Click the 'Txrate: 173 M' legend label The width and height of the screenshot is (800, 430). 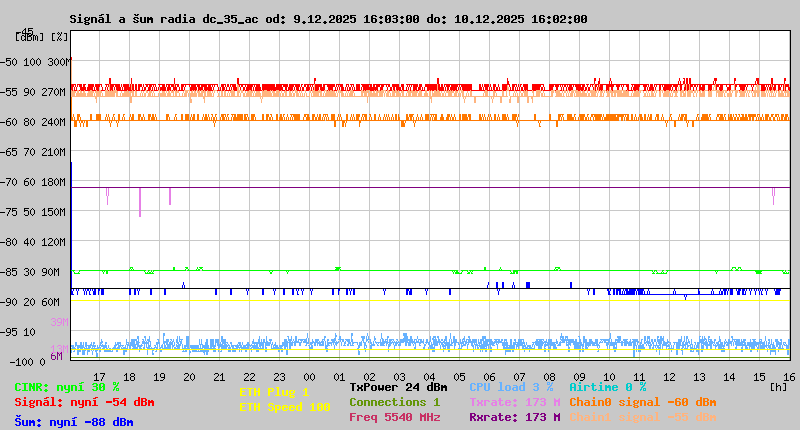[515, 402]
